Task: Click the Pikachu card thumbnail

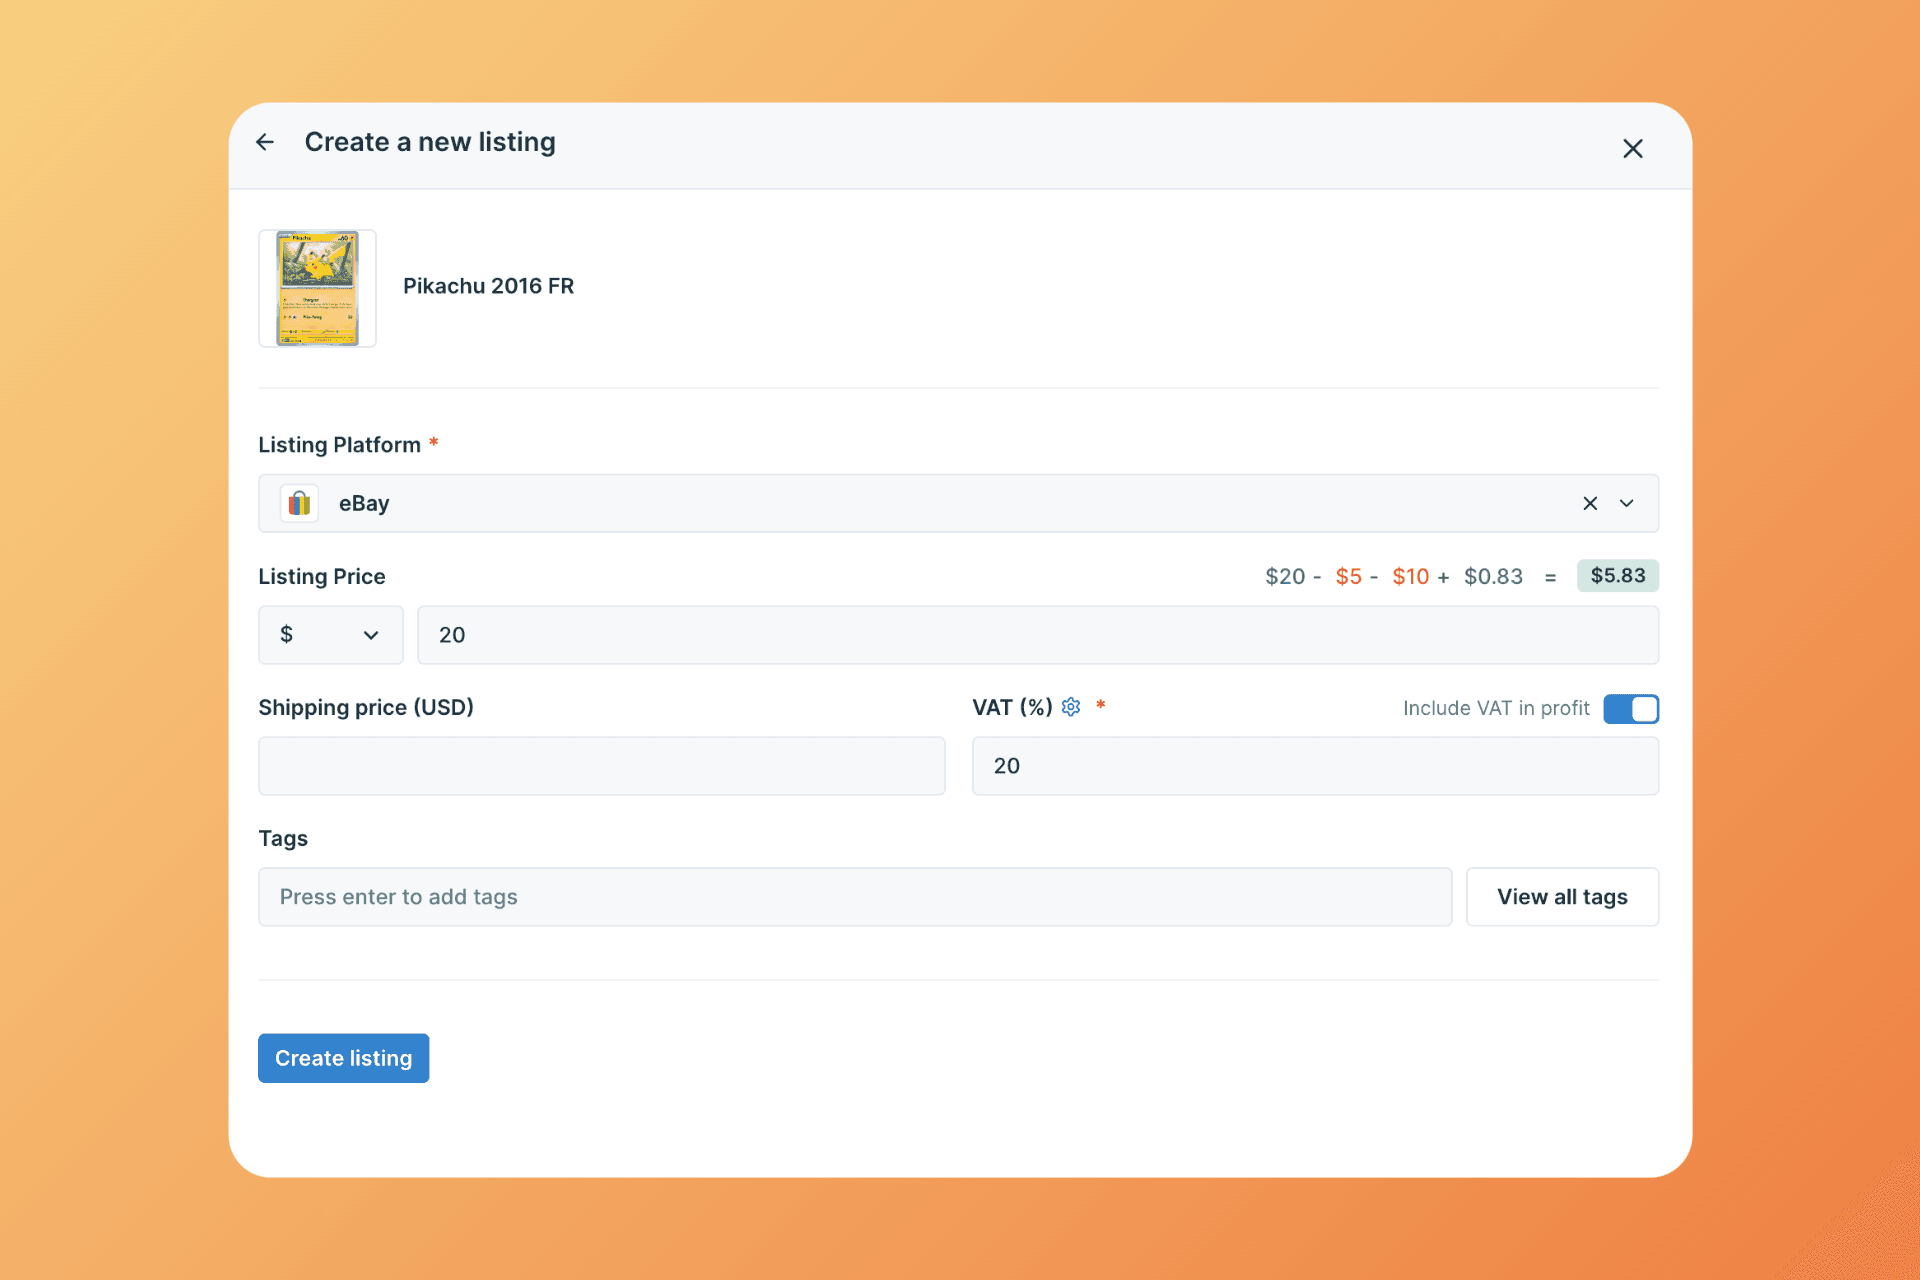Action: point(317,288)
